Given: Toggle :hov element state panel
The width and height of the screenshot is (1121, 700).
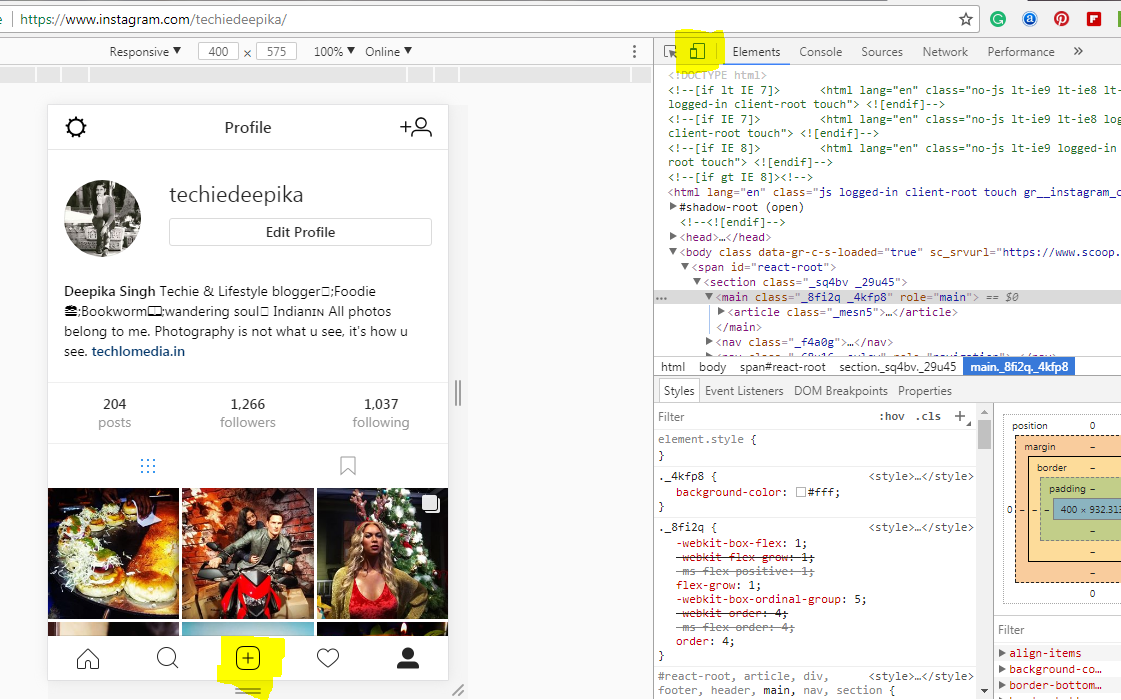Looking at the screenshot, I should click(892, 416).
